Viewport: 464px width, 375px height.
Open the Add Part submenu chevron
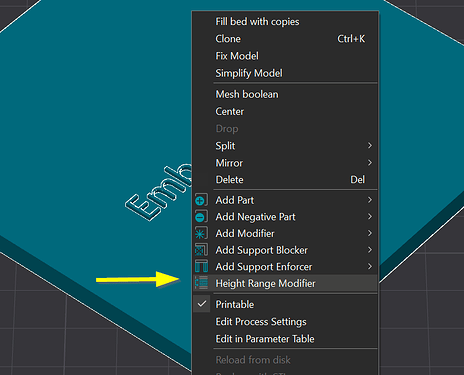(370, 200)
